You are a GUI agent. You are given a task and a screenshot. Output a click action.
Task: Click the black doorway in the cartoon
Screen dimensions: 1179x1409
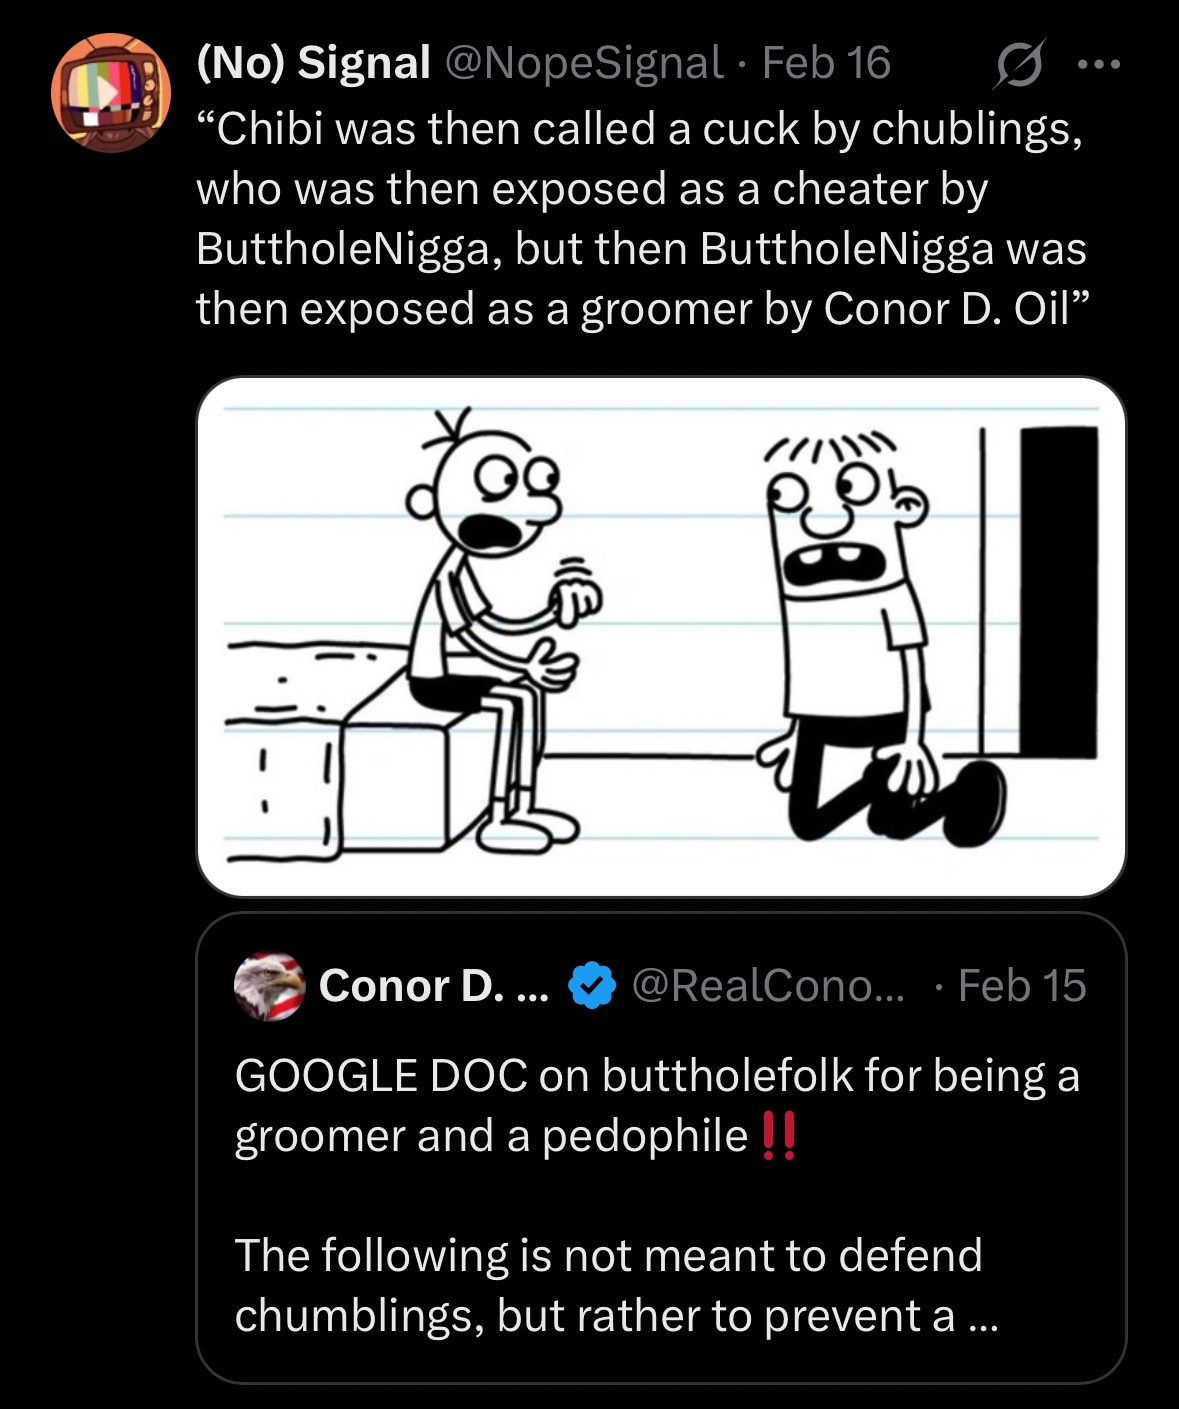click(1058, 590)
